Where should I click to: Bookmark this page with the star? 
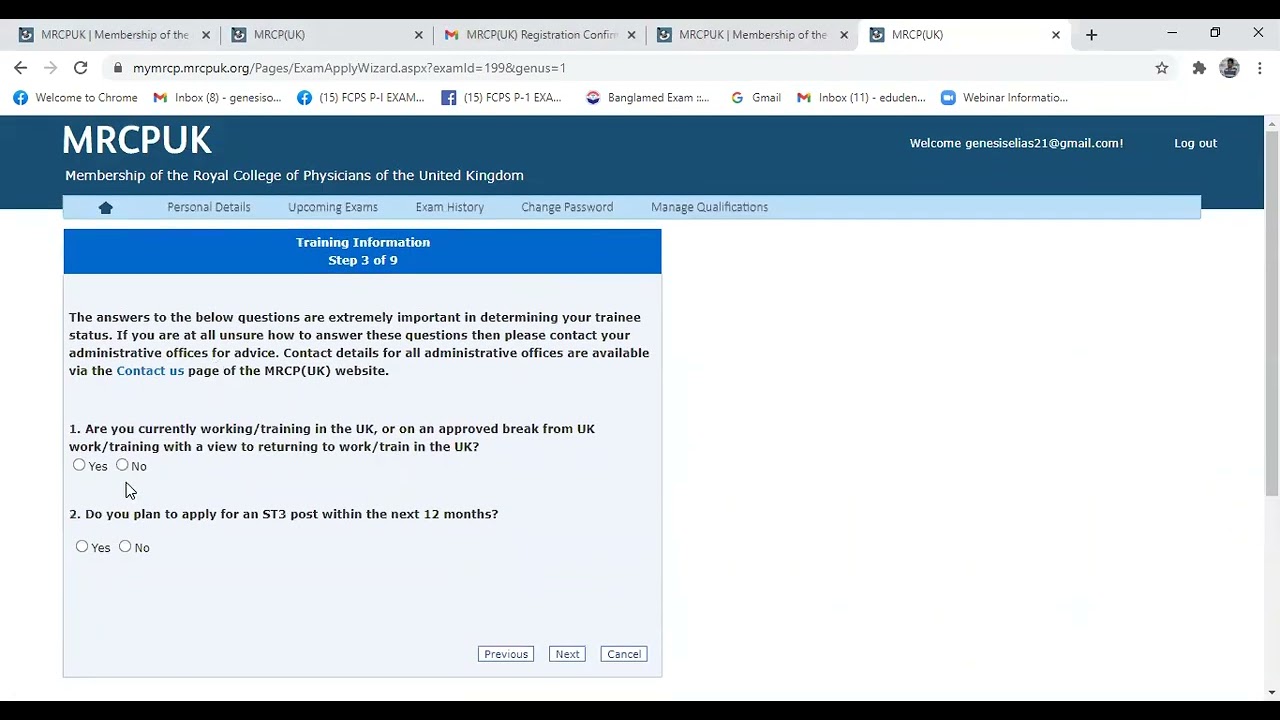click(1162, 68)
